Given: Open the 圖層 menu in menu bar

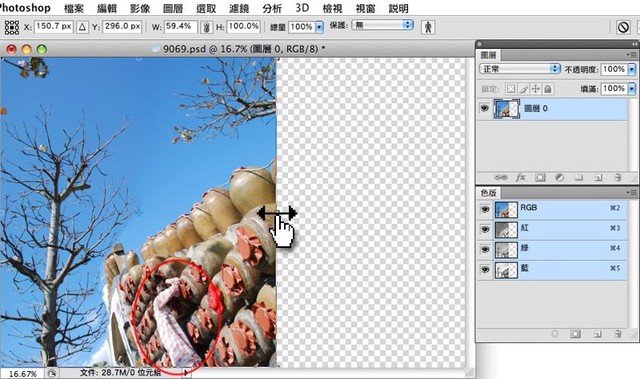Looking at the screenshot, I should click(x=173, y=8).
